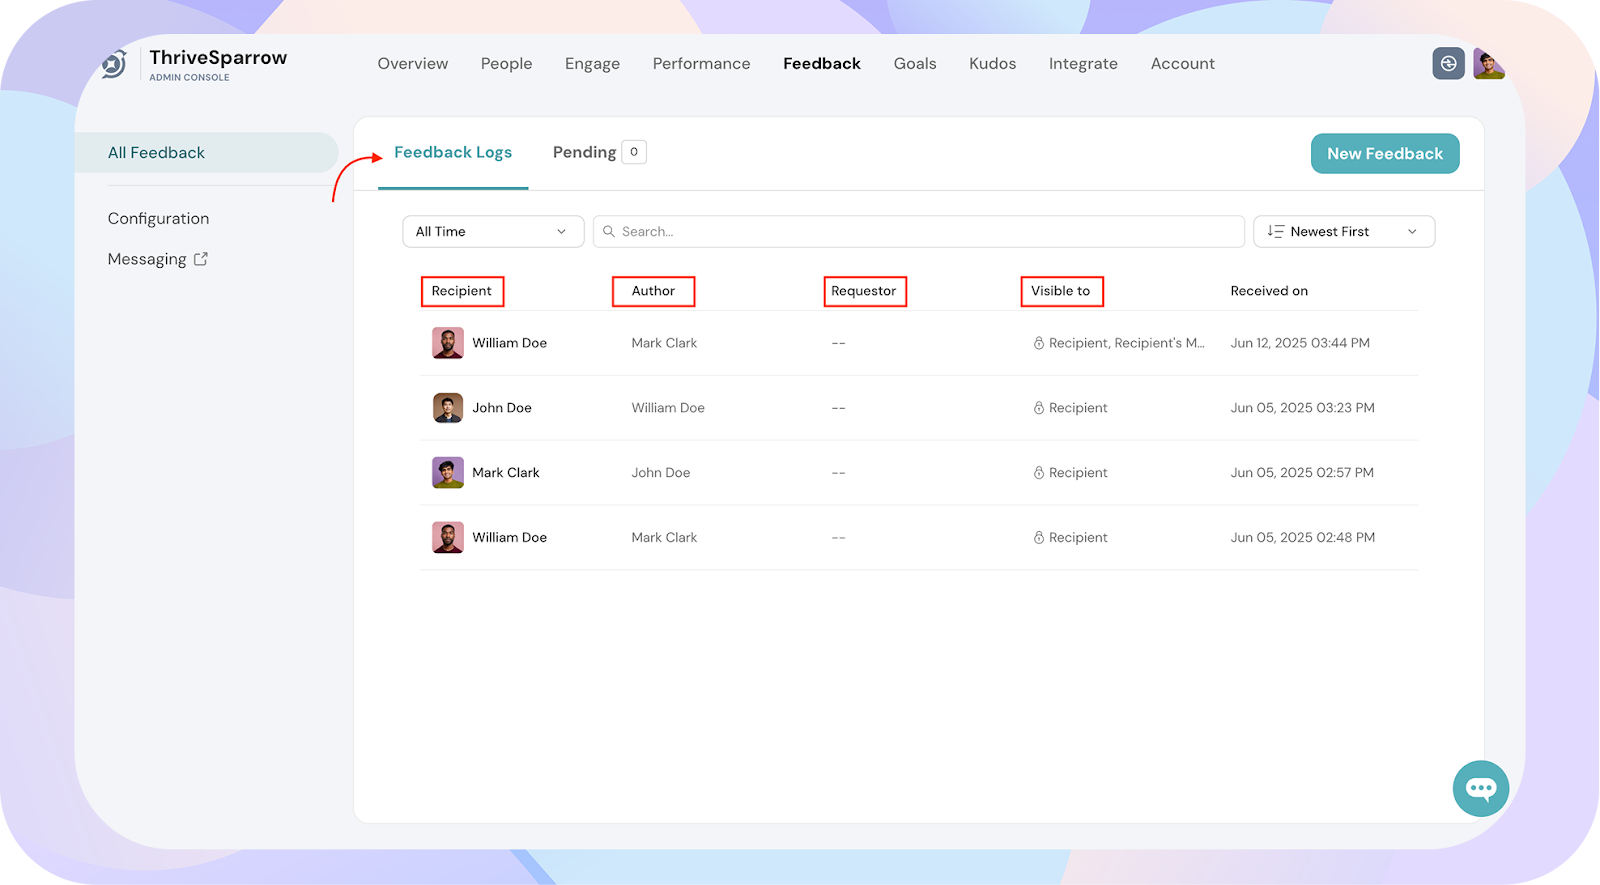Viewport: 1600px width, 885px height.
Task: Click William Doe's avatar in 02:48 PM row
Action: pos(448,538)
